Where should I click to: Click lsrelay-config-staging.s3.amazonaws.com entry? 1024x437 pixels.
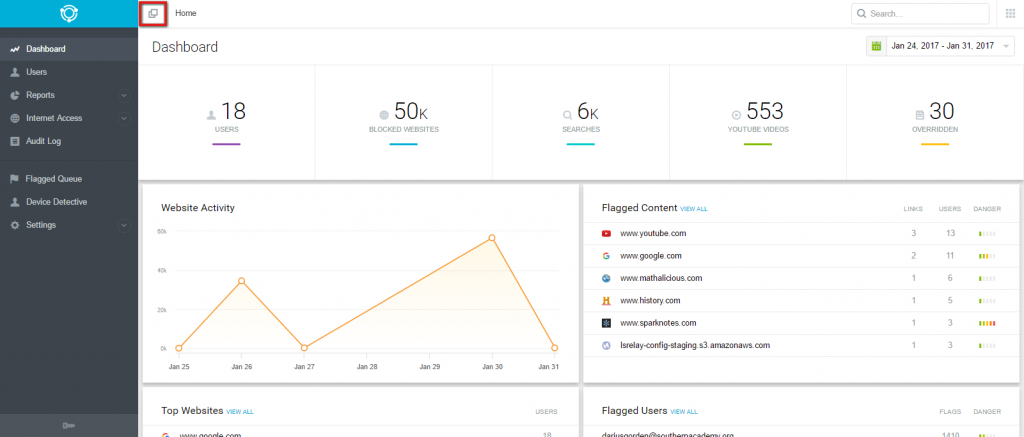(696, 345)
